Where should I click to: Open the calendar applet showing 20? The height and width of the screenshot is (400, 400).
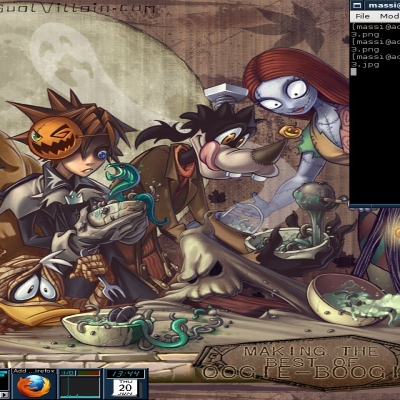pos(125,388)
